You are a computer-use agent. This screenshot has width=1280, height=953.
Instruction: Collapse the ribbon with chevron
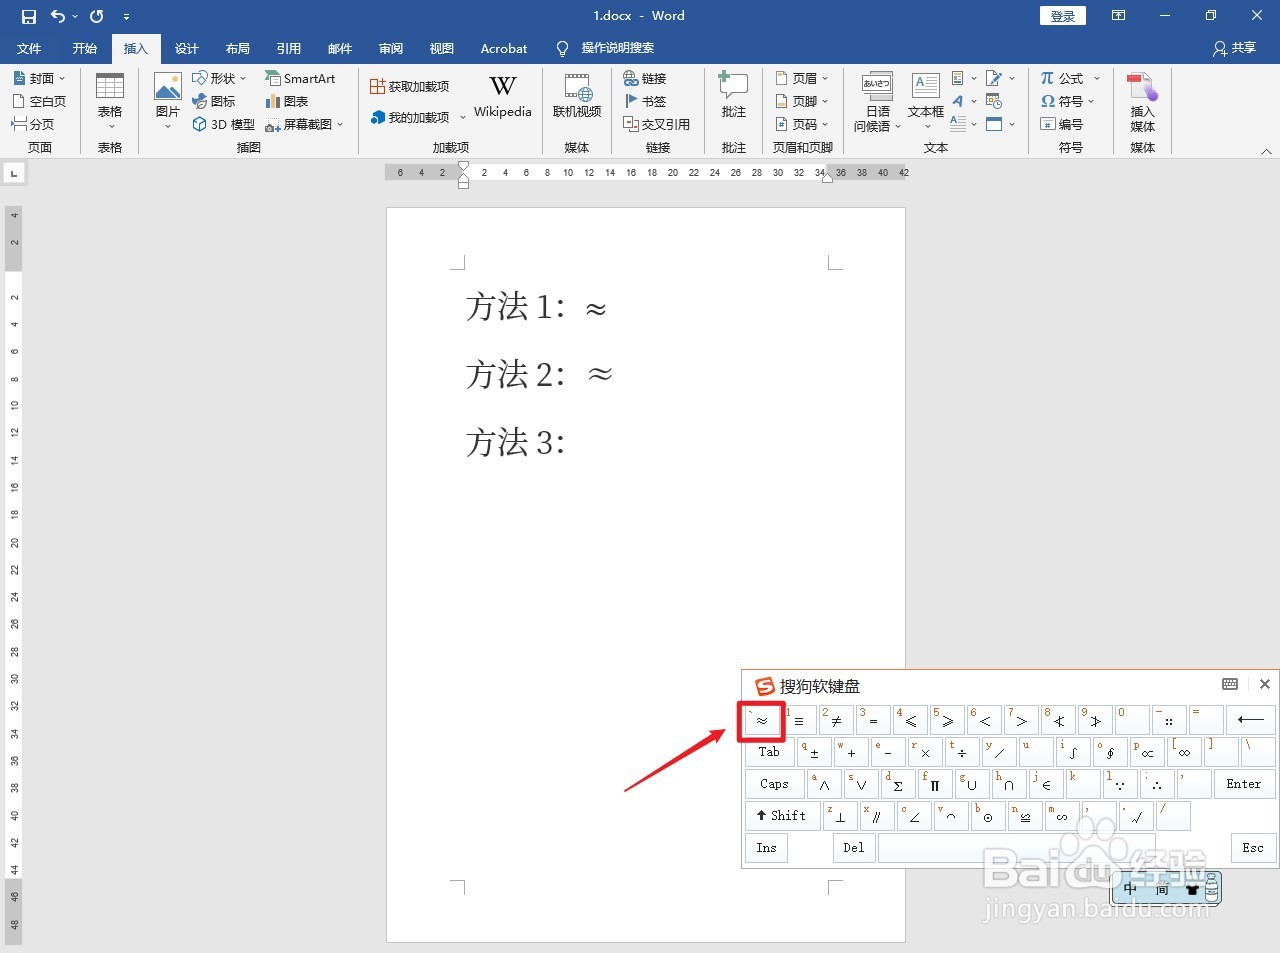pos(1266,151)
